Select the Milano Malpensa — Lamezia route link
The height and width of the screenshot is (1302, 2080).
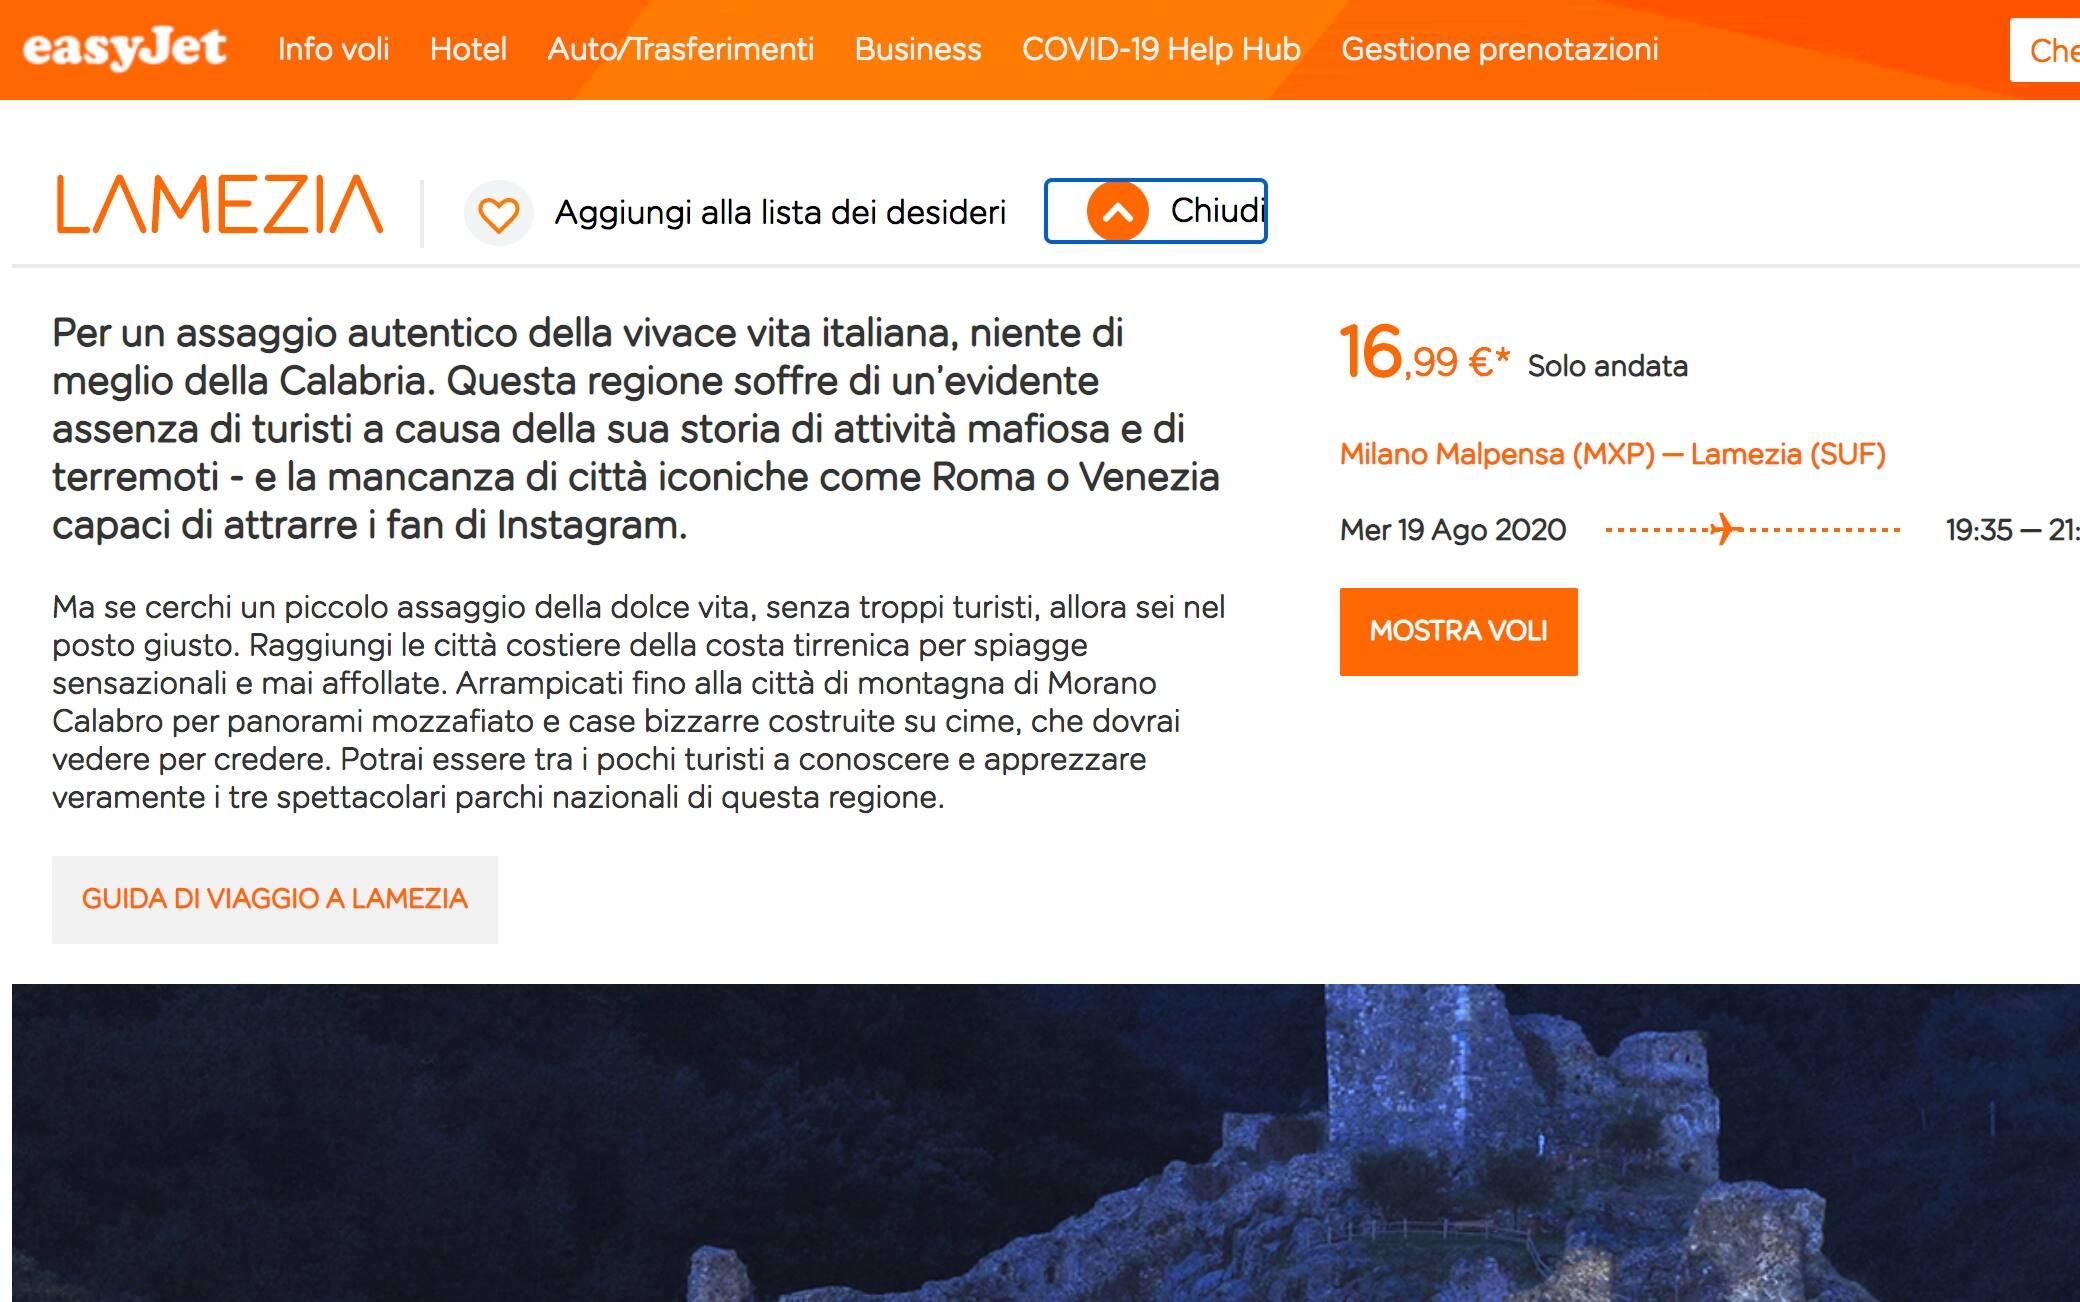coord(1610,453)
